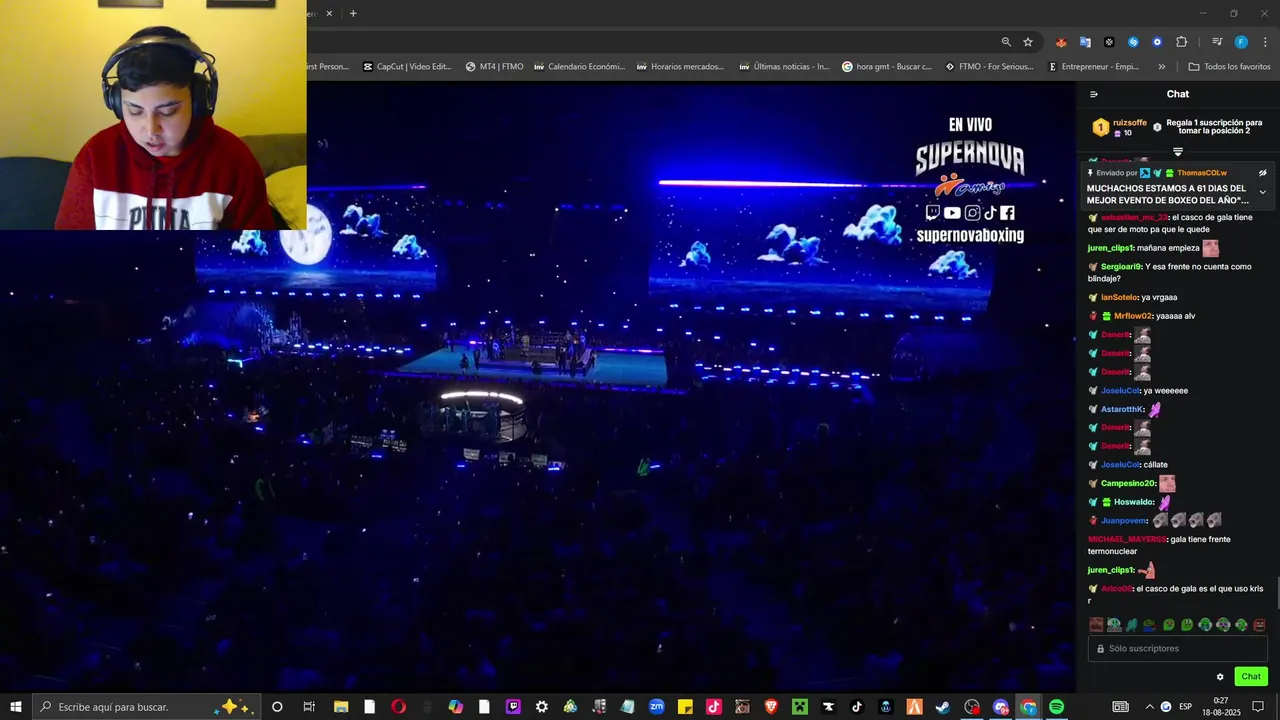1280x720 pixels.
Task: Open the Brave browser taskbar icon
Action: tap(771, 707)
